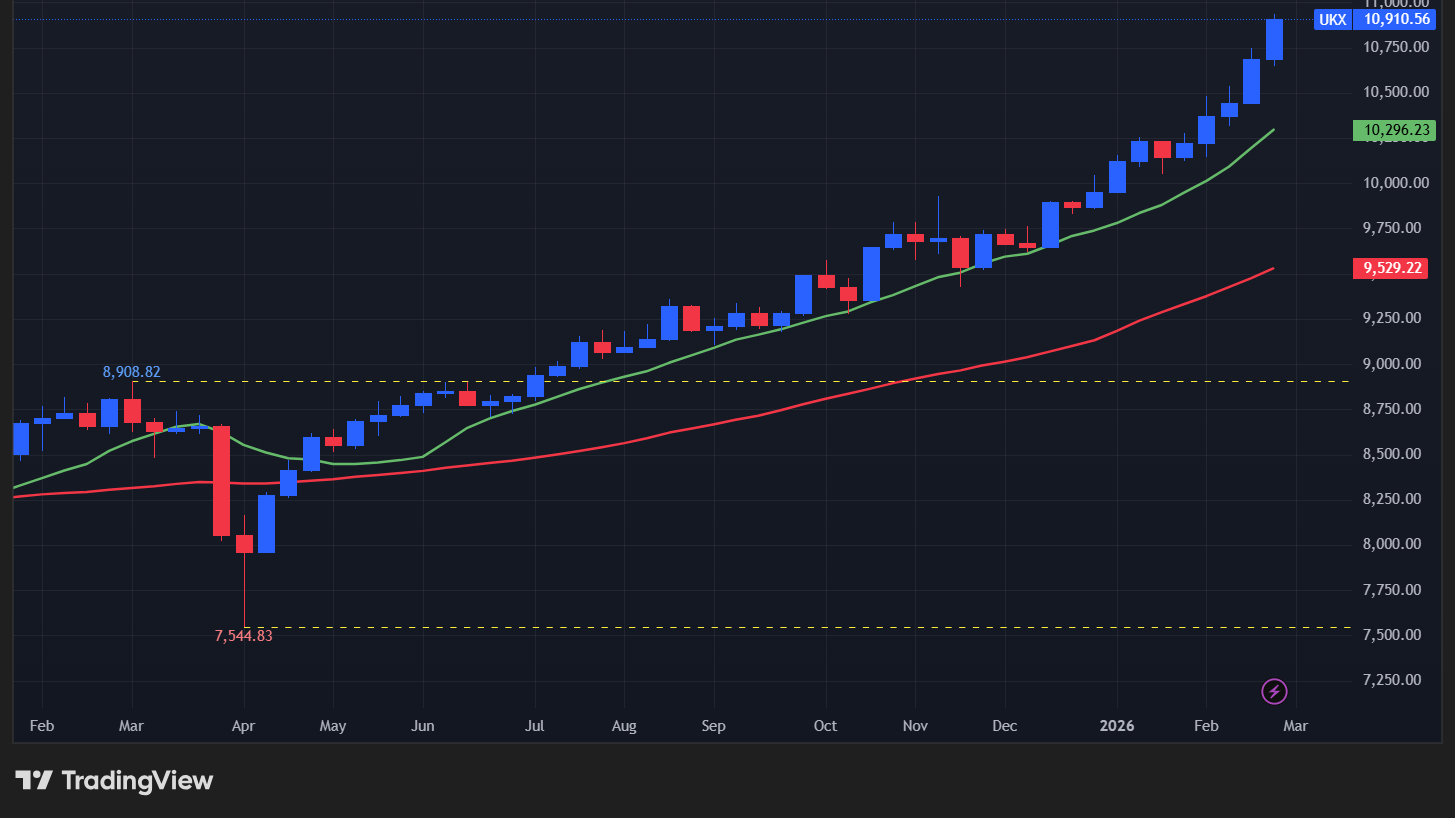Viewport: 1455px width, 818px height.
Task: Click the Jul label on time axis
Action: (x=534, y=726)
